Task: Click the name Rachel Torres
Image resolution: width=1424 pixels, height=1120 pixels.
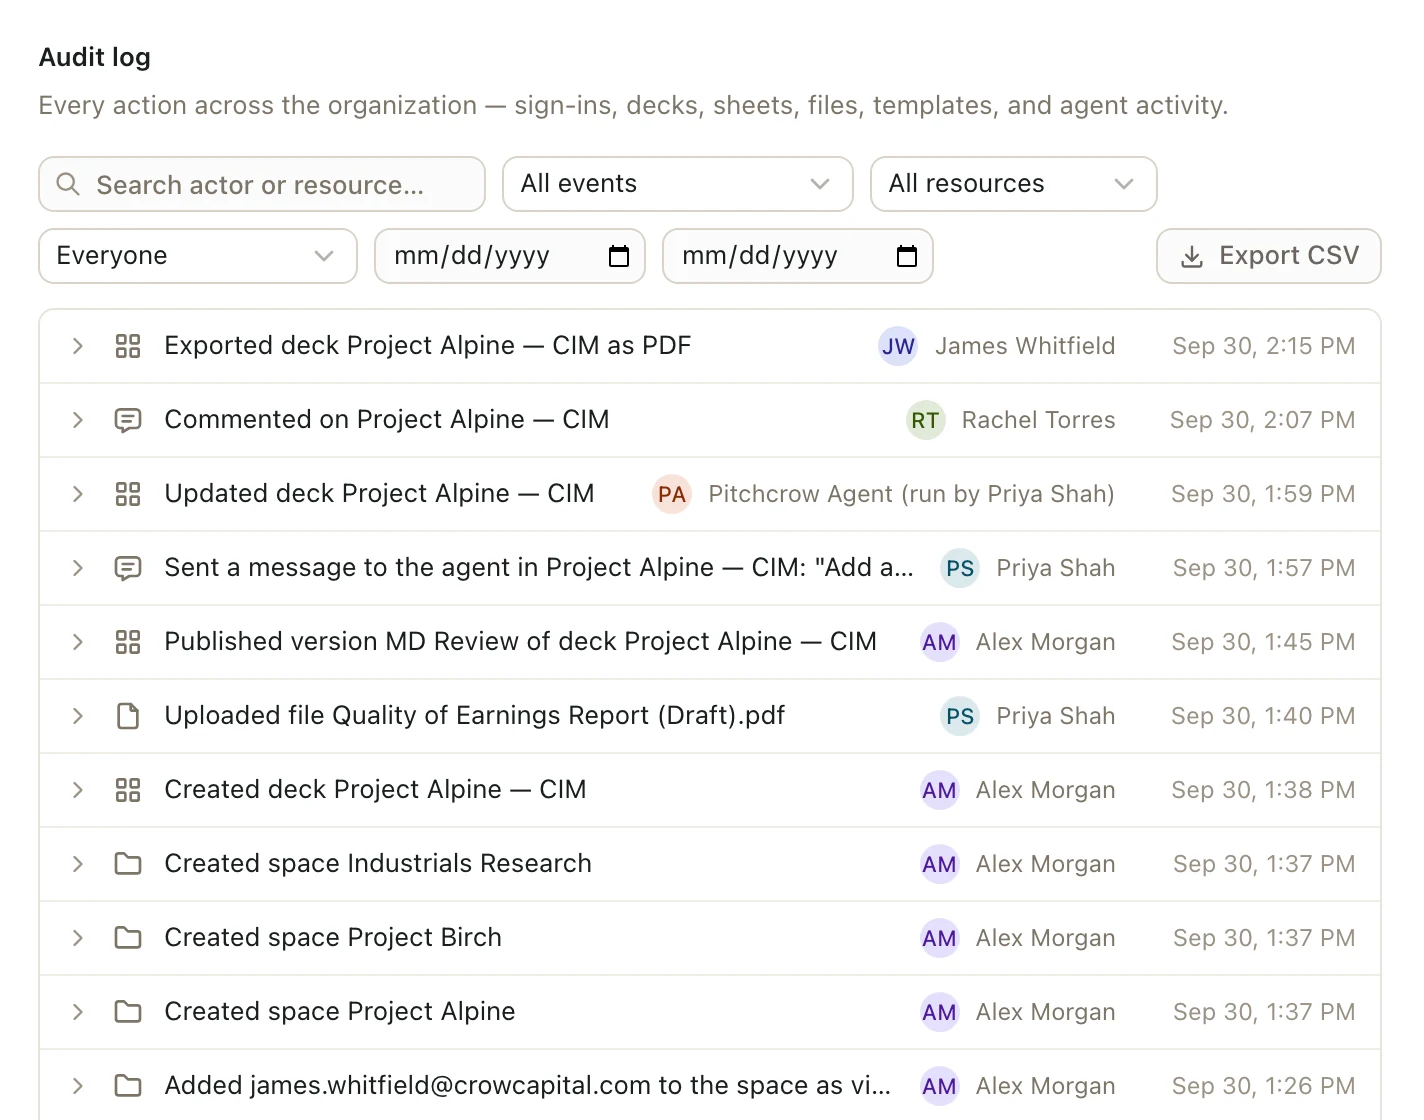Action: coord(1038,420)
